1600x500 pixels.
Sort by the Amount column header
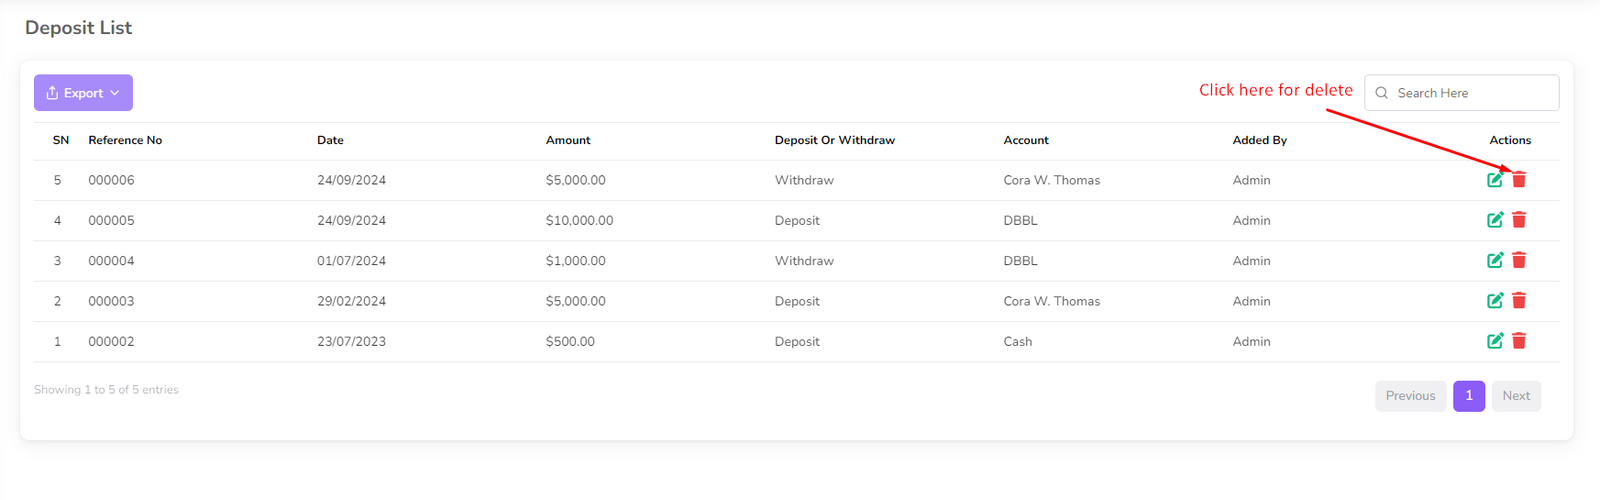pyautogui.click(x=568, y=141)
